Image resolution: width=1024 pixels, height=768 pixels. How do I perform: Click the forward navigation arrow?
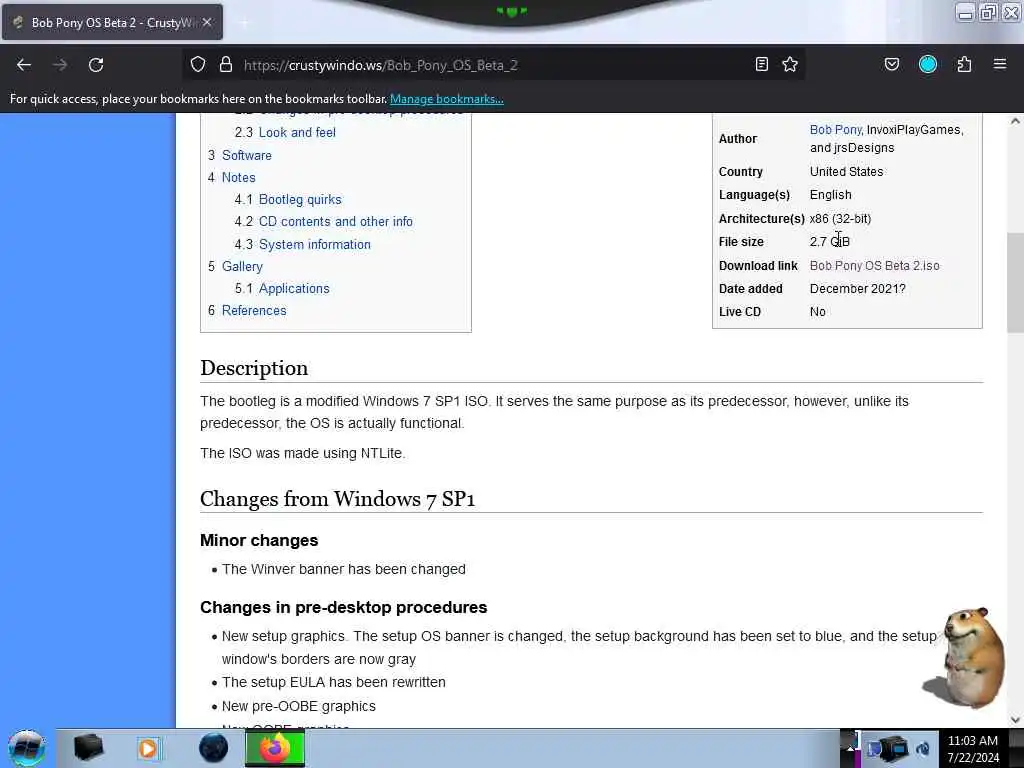click(x=60, y=65)
